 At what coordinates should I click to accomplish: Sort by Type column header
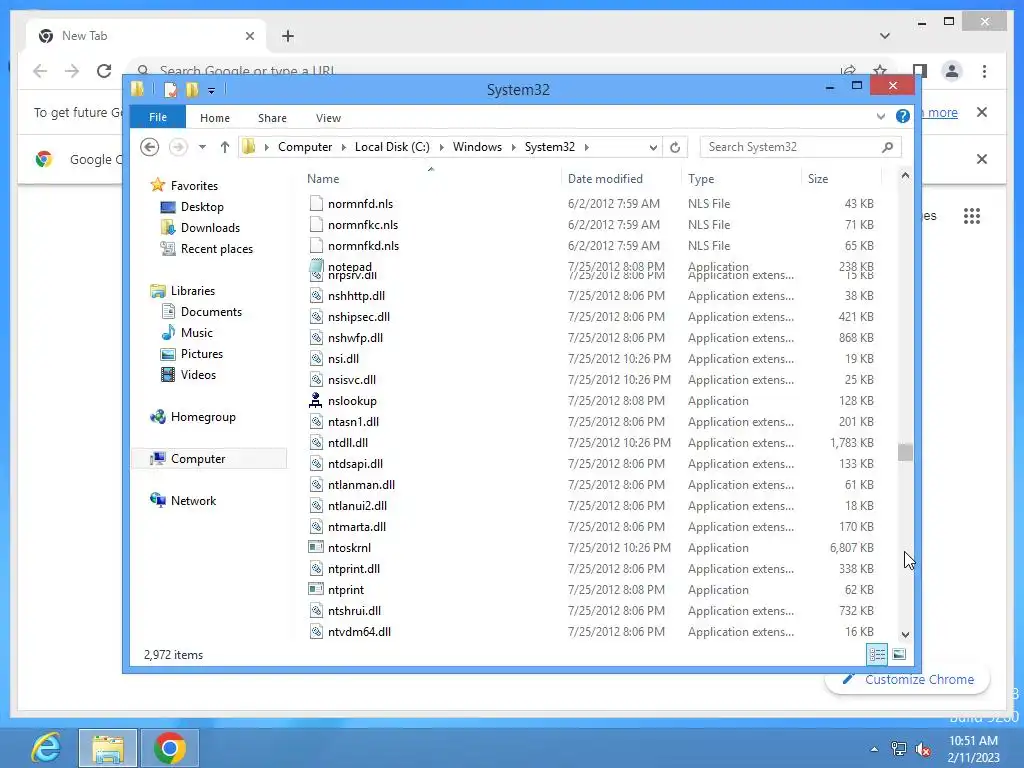coord(741,178)
